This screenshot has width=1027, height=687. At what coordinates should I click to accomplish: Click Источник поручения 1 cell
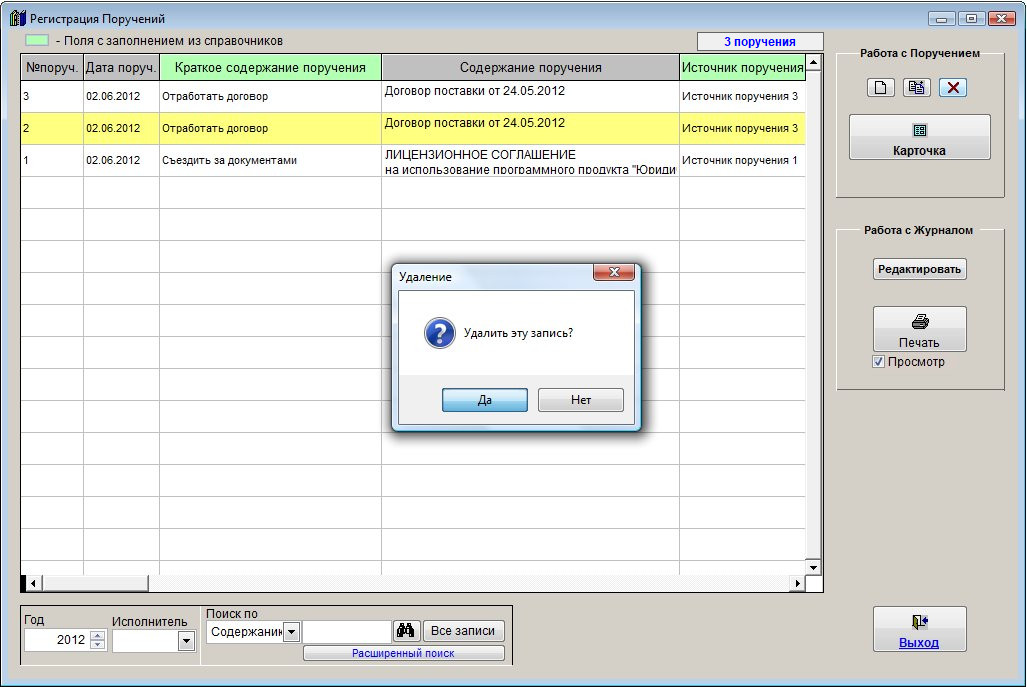(743, 160)
